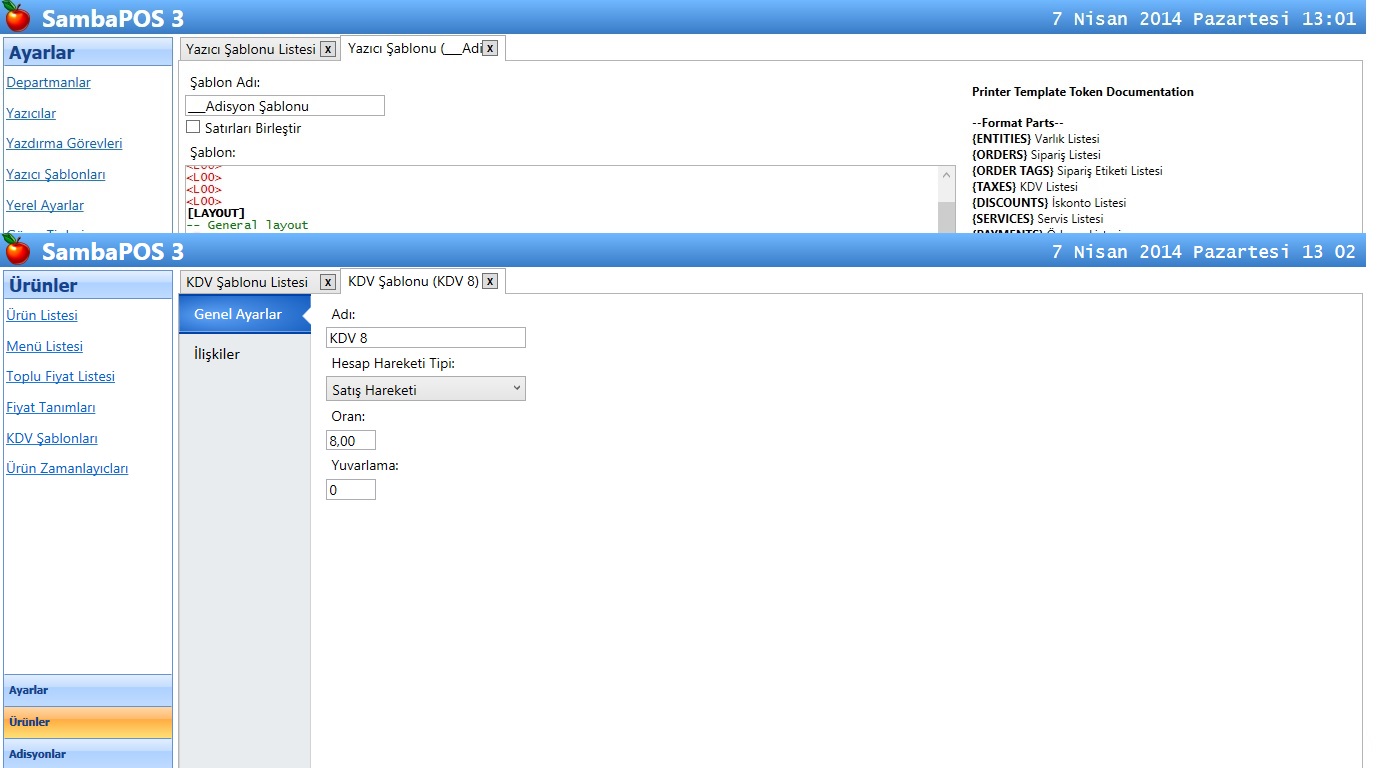Open the Hesap Hareketi Tipi dropdown
Viewport: 1380px width, 768px height.
(x=426, y=389)
